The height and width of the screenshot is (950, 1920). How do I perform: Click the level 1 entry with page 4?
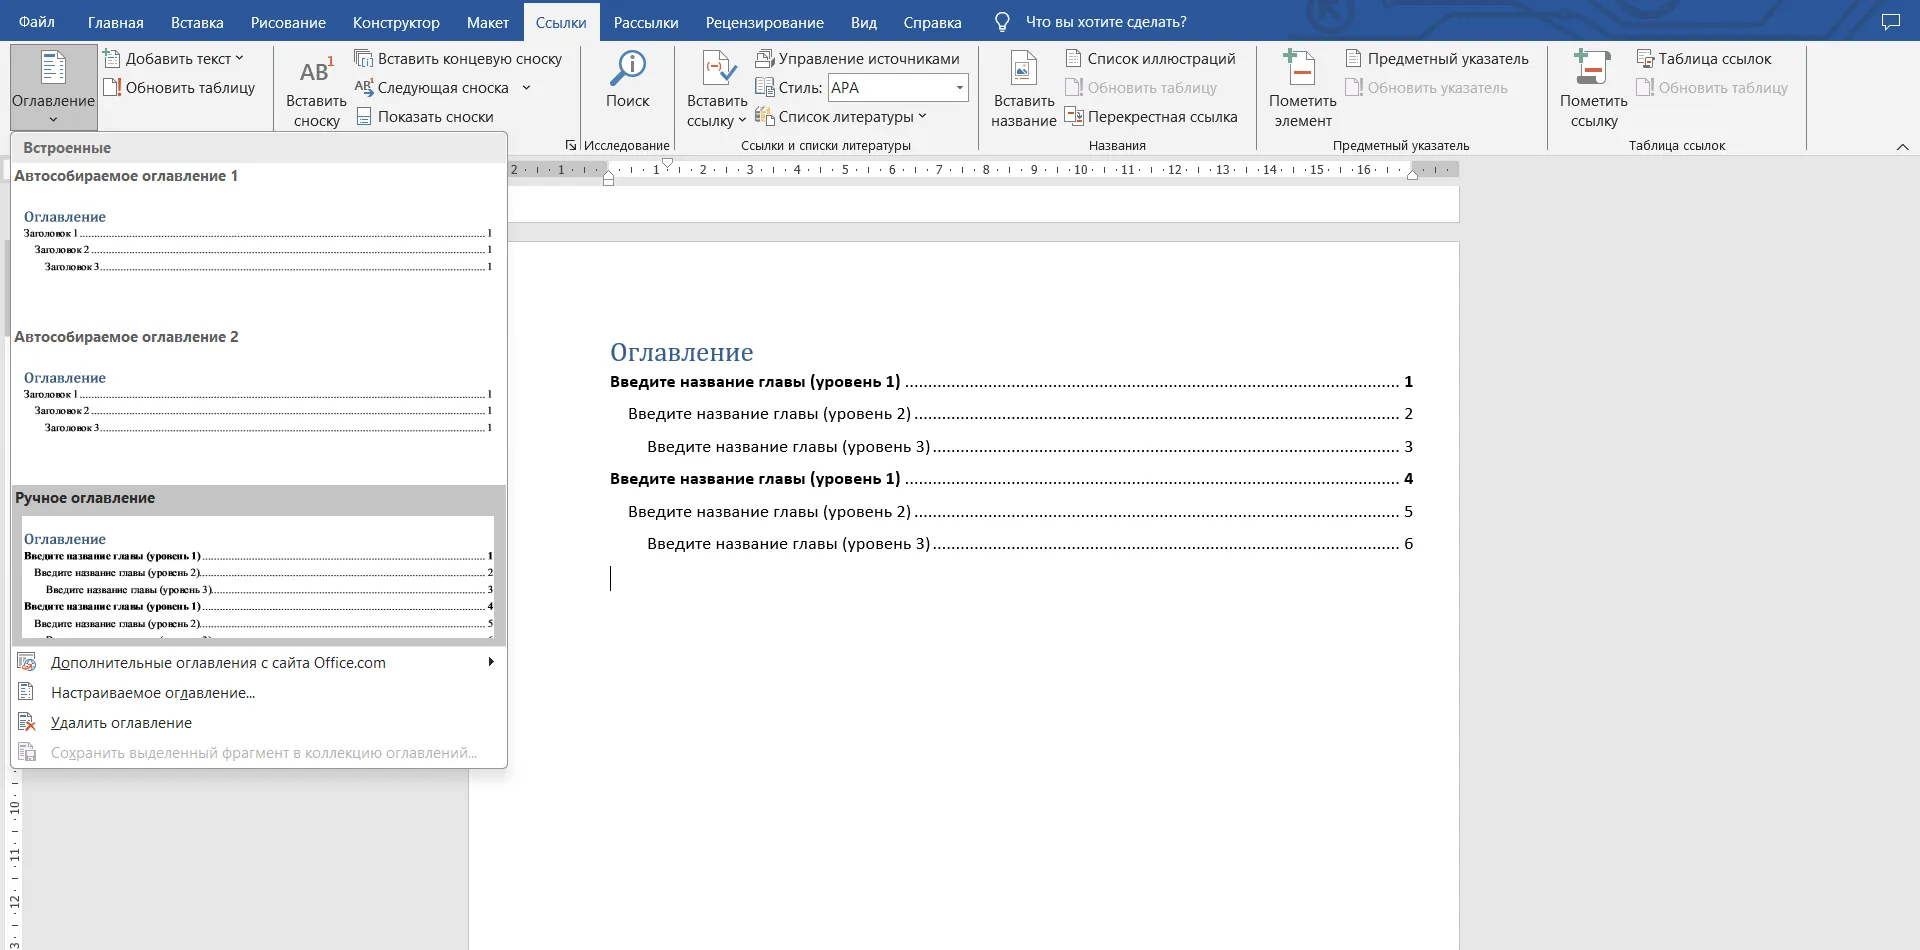point(1011,479)
